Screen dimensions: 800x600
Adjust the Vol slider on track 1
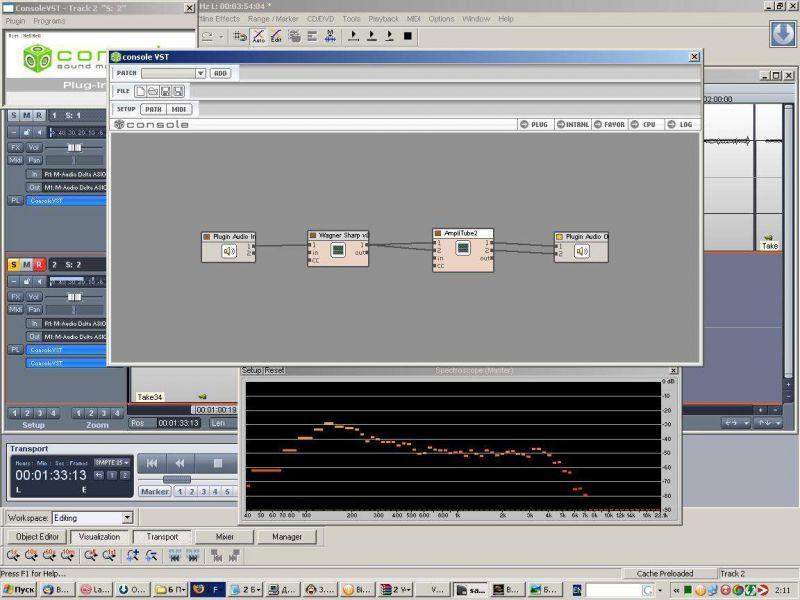(x=74, y=146)
